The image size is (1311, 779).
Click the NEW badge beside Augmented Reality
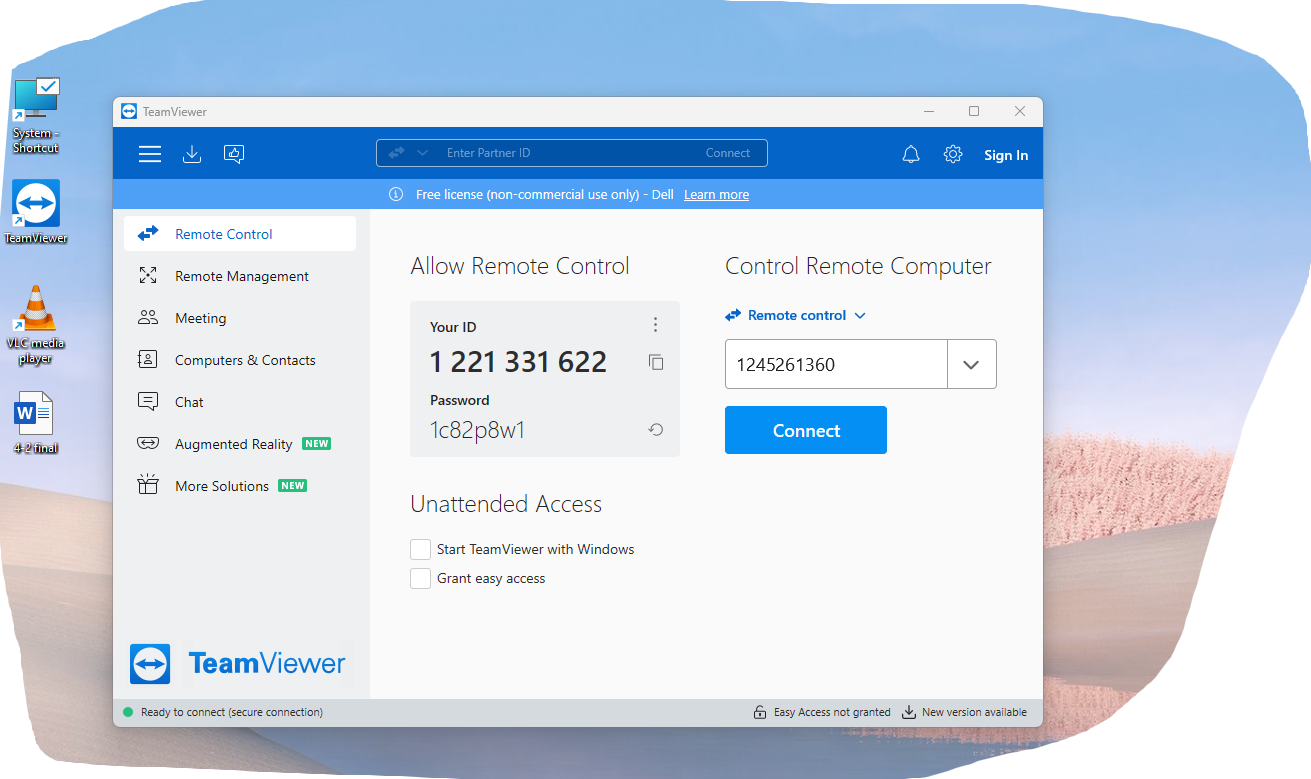[x=317, y=443]
